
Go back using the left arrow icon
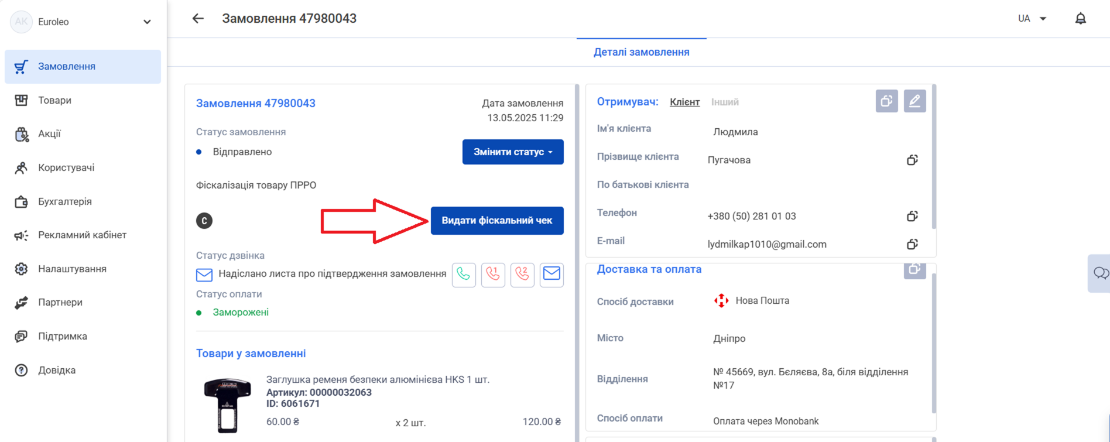click(x=198, y=18)
